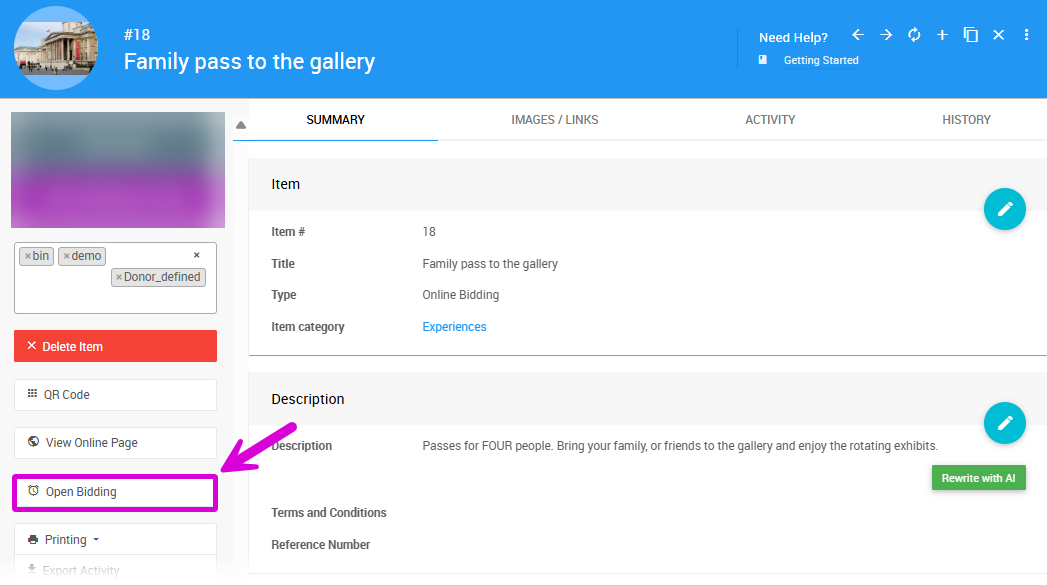Edit the Item section with pencil button

point(1004,209)
